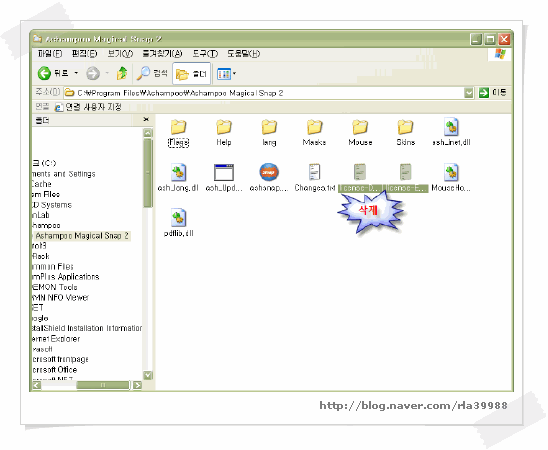
Task: Click folder tree vertical scrollbar thumb
Action: coord(148,173)
